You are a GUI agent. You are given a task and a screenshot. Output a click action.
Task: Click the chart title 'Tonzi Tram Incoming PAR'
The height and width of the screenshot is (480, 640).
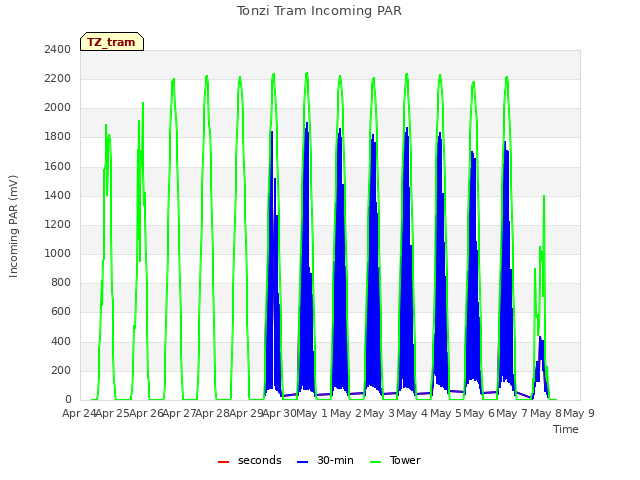320,11
